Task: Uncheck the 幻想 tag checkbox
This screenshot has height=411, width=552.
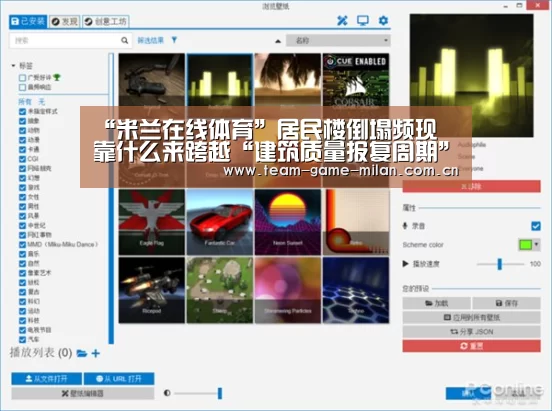Action: click(22, 178)
